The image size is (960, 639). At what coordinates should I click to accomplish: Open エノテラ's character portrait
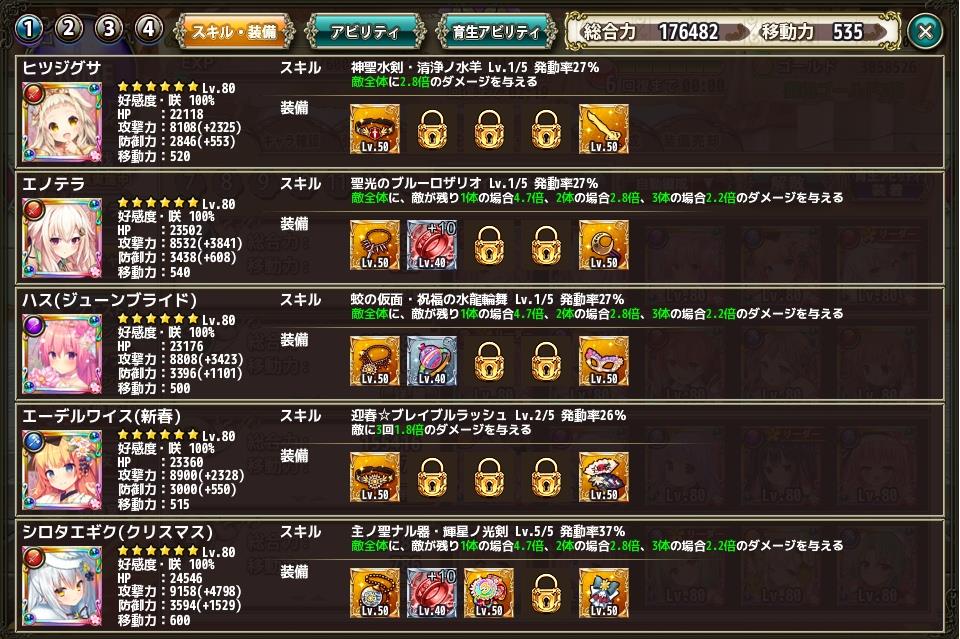[62, 238]
